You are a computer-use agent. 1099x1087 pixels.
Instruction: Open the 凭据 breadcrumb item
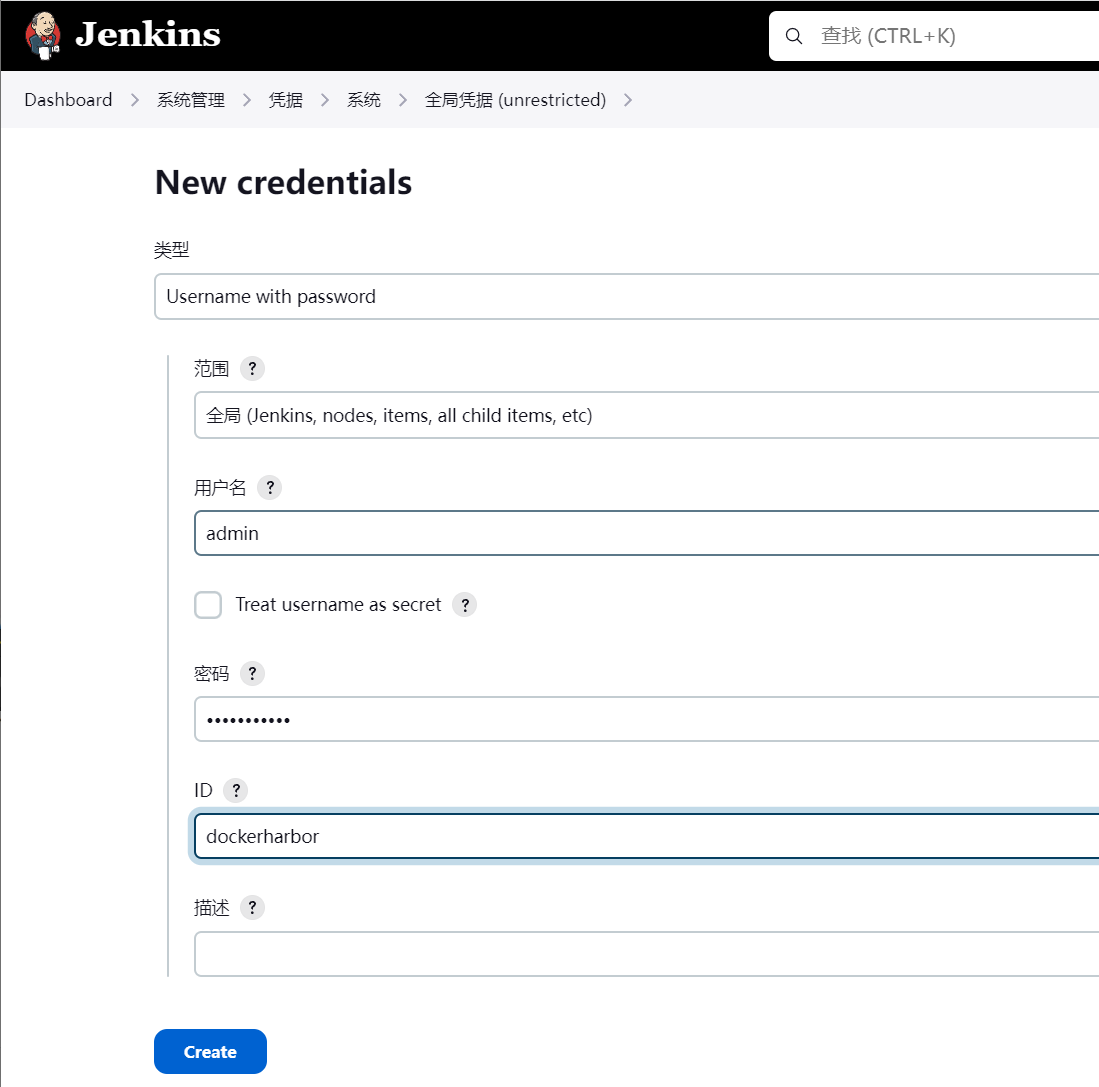click(285, 100)
